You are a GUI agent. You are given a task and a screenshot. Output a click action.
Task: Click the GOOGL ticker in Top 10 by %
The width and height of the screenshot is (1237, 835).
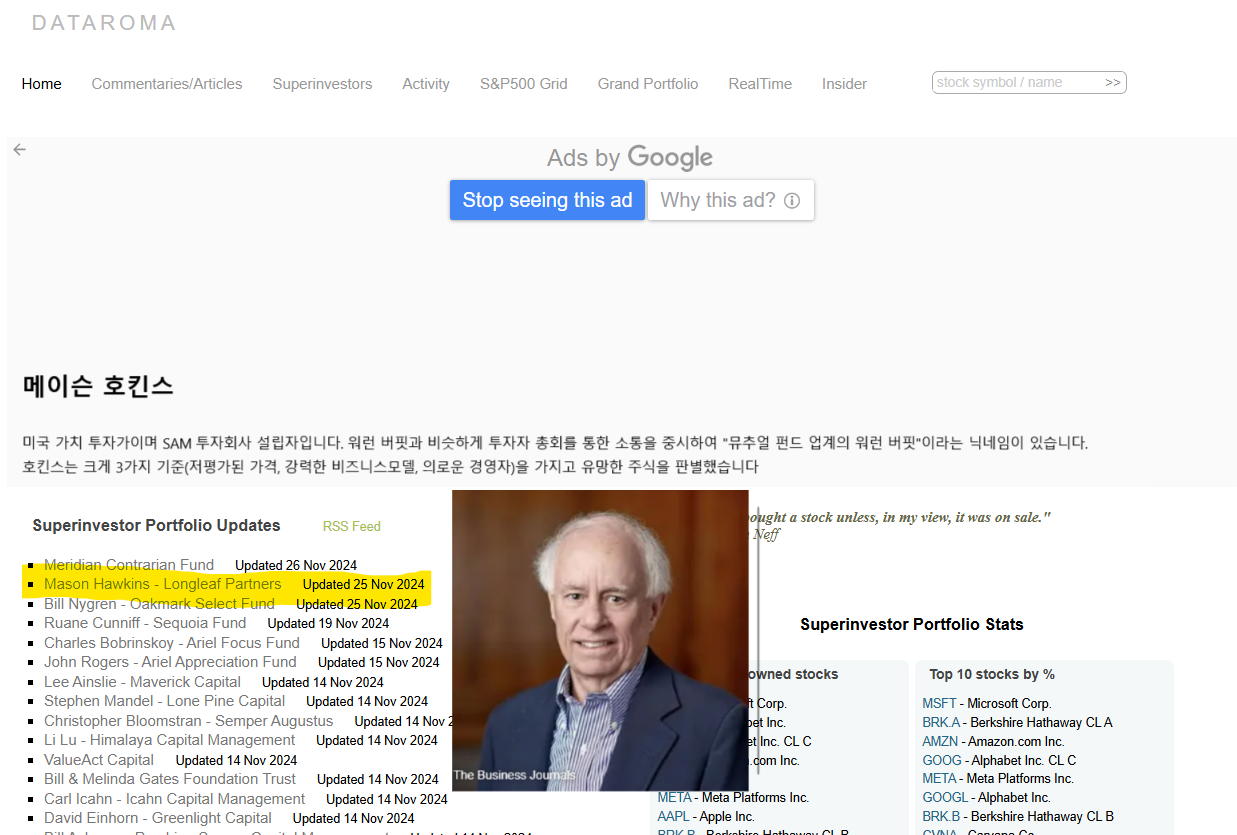point(945,798)
